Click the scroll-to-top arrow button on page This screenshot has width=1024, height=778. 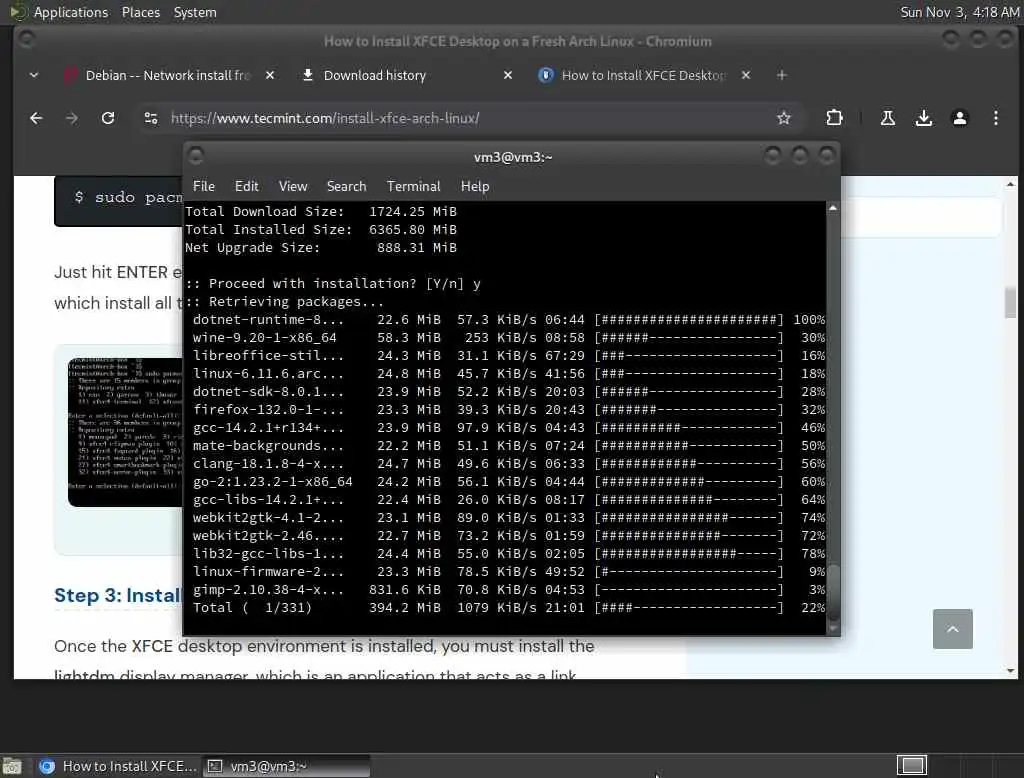pos(952,628)
